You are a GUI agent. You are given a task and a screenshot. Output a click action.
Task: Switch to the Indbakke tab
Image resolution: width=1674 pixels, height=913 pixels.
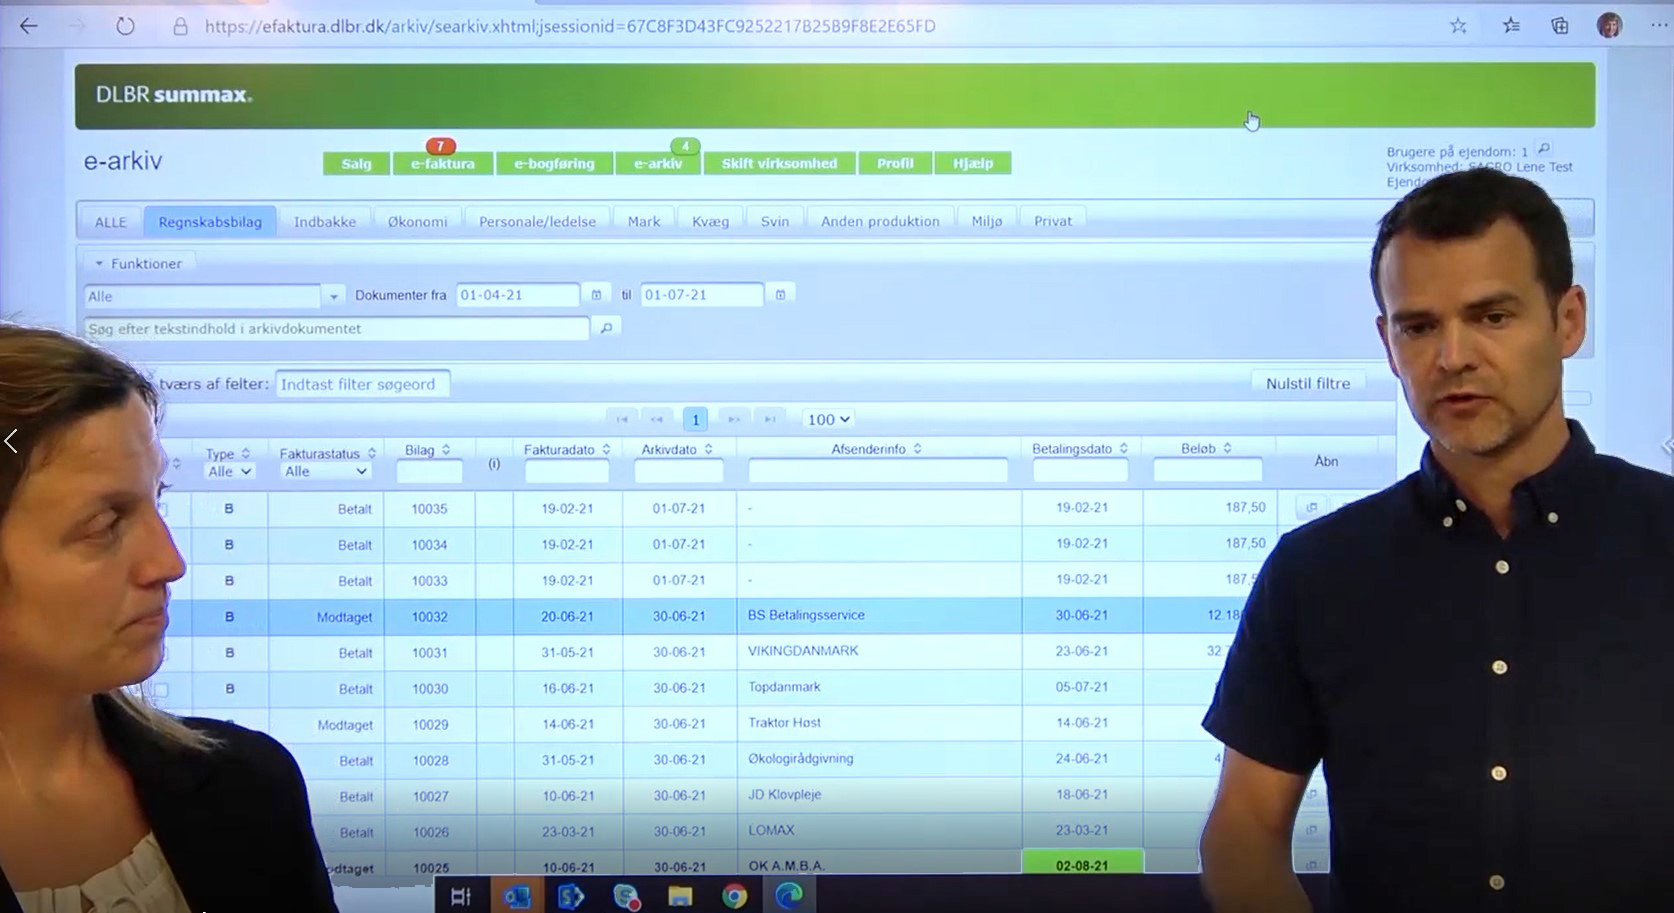324,220
